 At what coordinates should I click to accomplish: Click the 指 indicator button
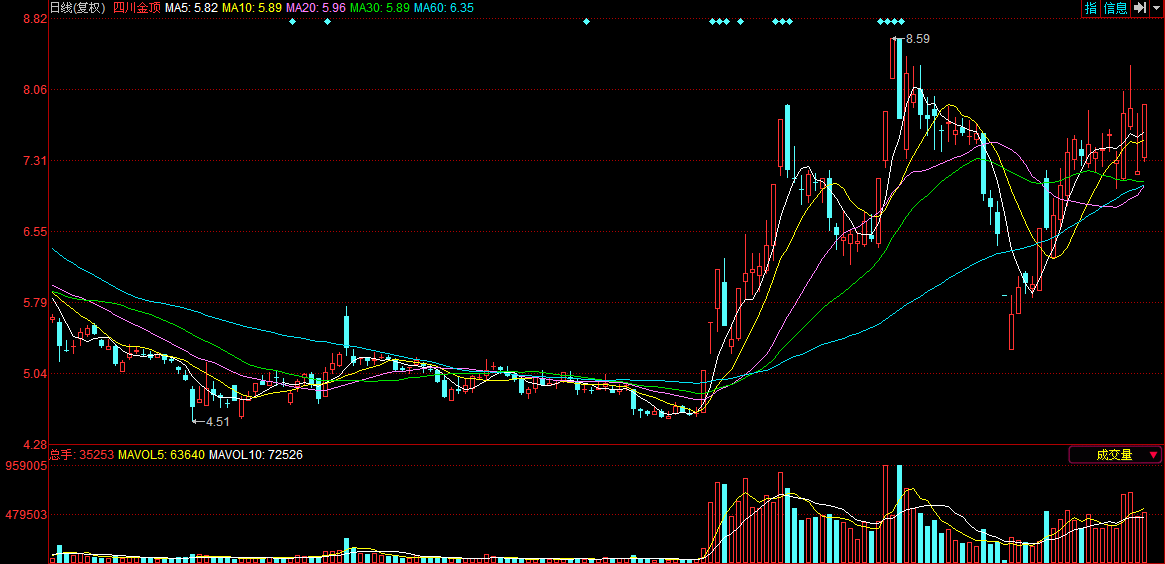1091,8
